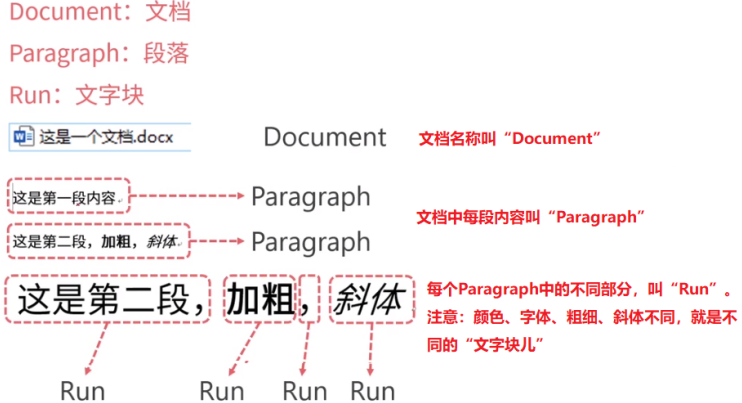Click the Run label under 斜体
Viewport: 742px width, 403px height.
click(373, 391)
